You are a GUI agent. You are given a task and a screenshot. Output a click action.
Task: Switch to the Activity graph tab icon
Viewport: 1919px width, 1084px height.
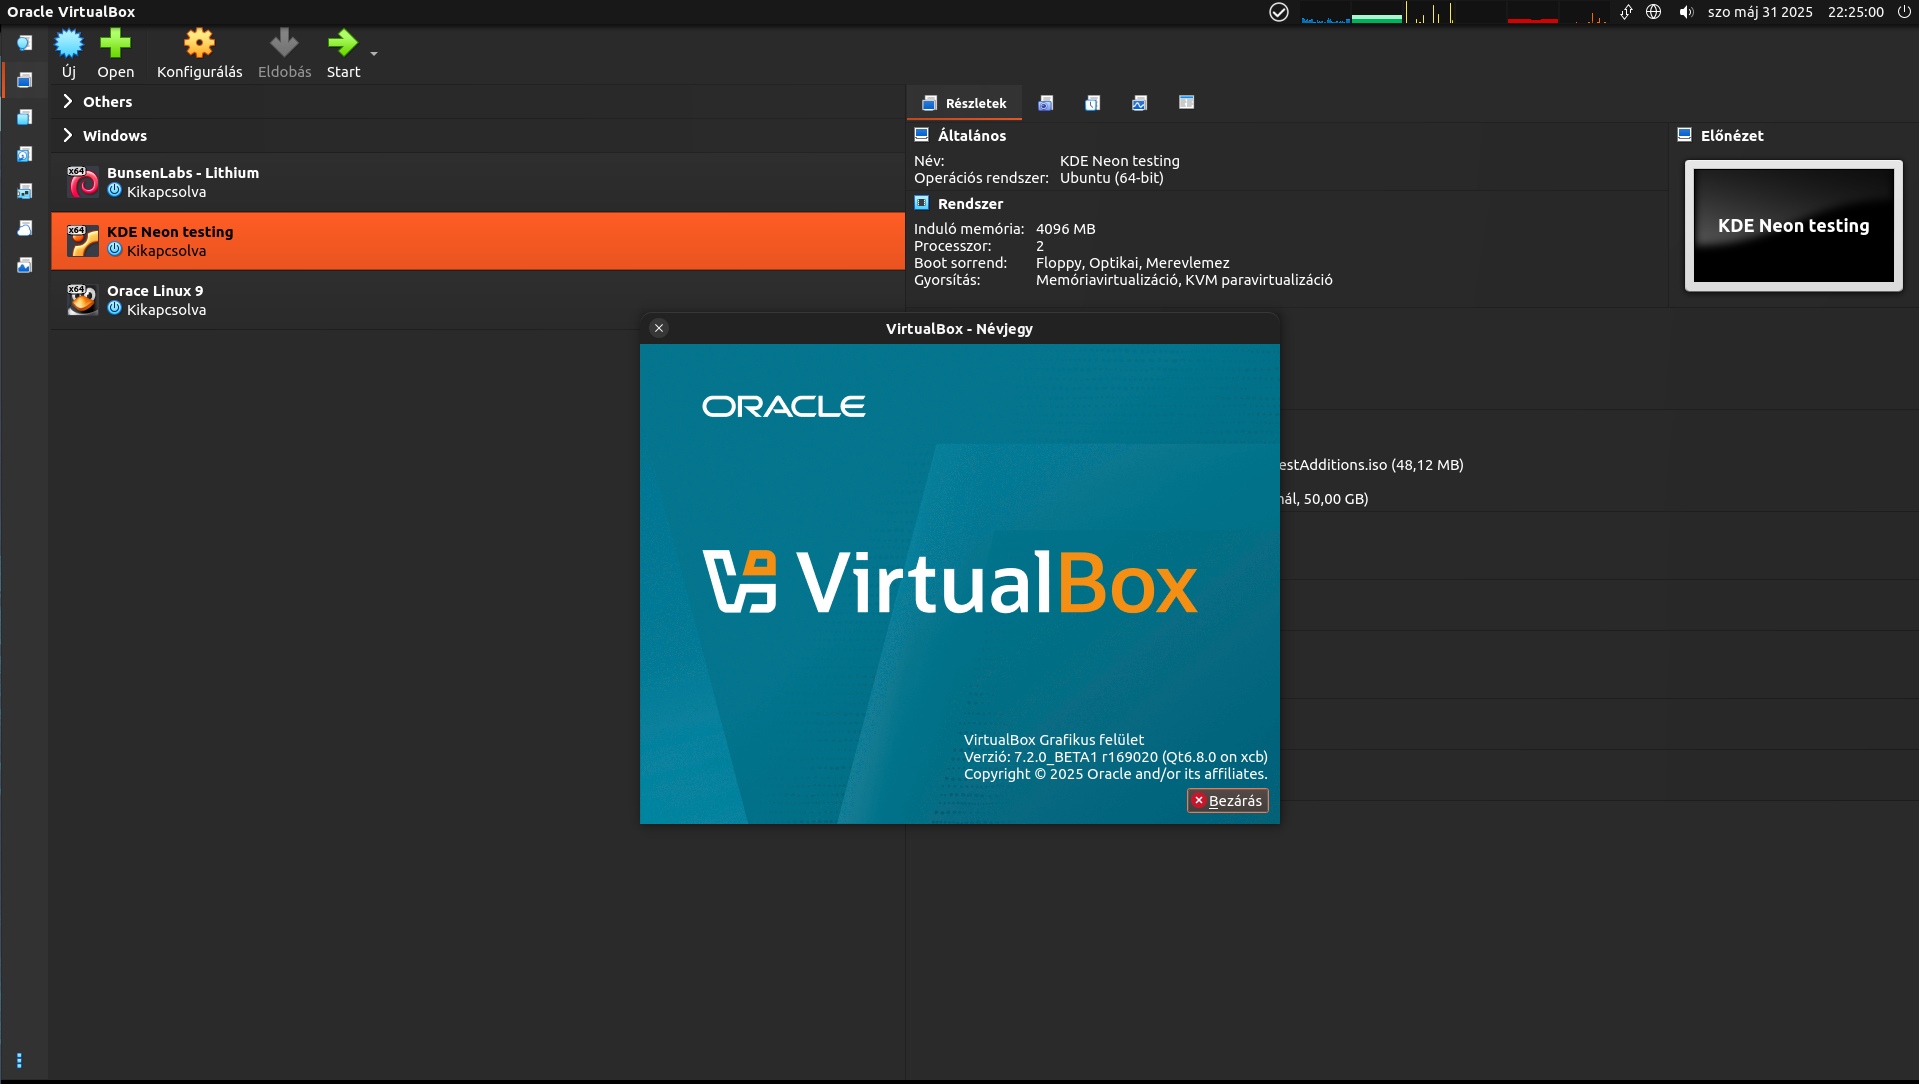coord(1140,103)
